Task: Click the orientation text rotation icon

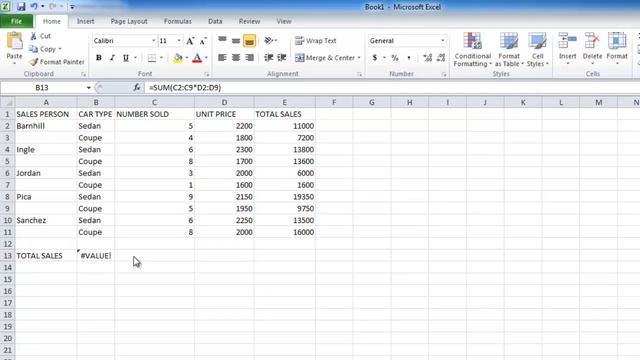Action: point(269,40)
